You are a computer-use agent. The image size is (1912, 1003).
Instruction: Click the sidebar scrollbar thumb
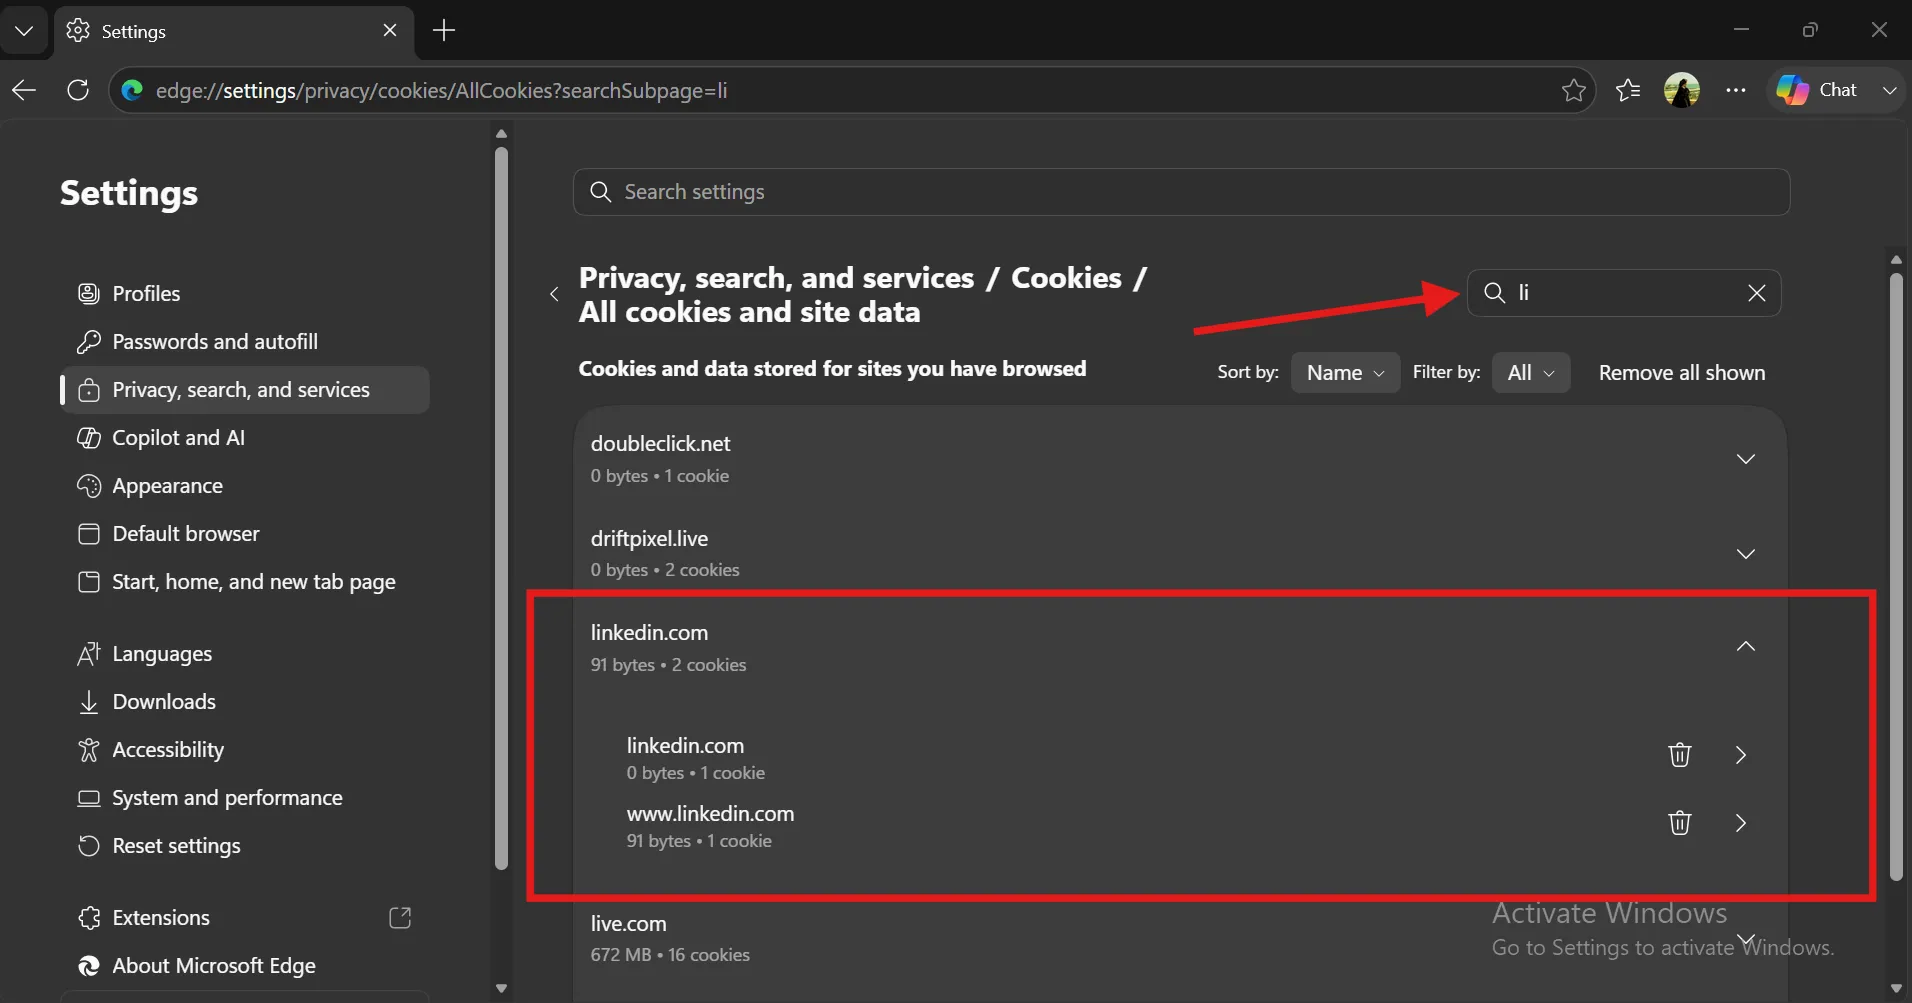coord(501,509)
